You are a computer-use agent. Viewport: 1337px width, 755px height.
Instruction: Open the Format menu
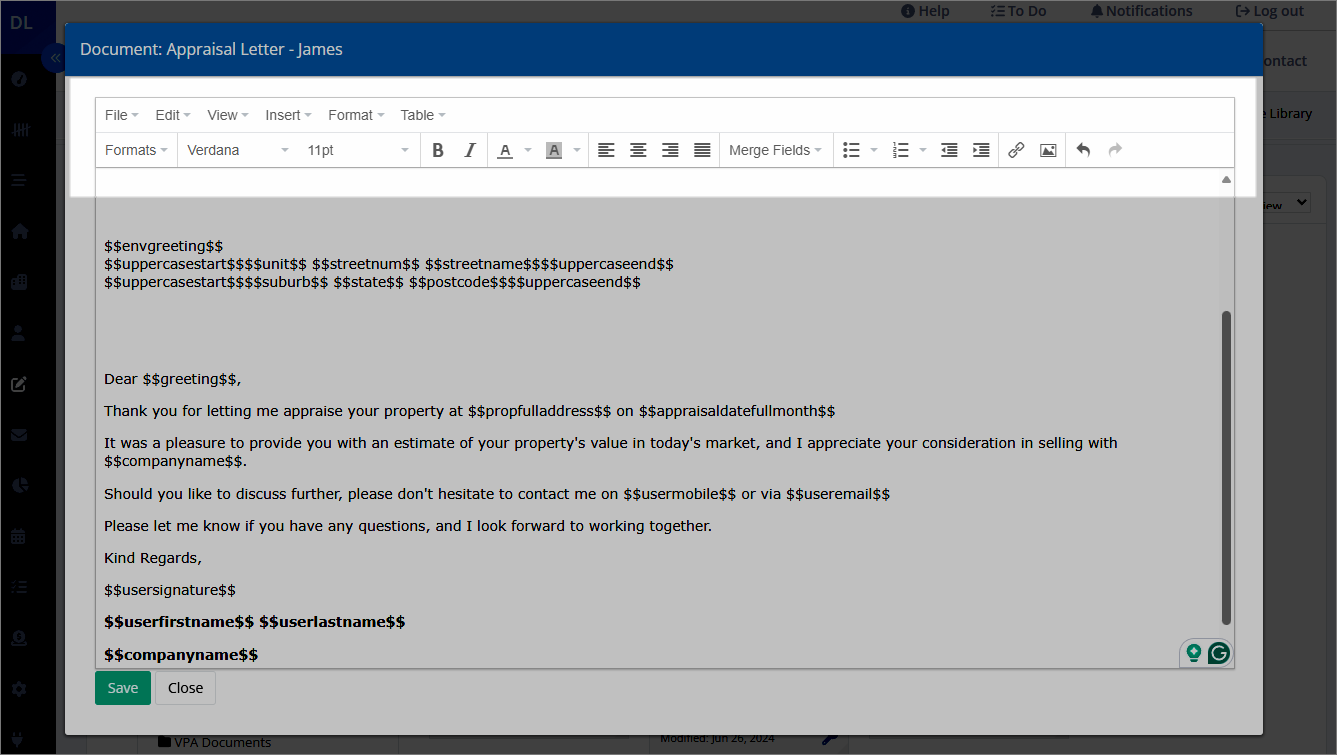tap(356, 115)
